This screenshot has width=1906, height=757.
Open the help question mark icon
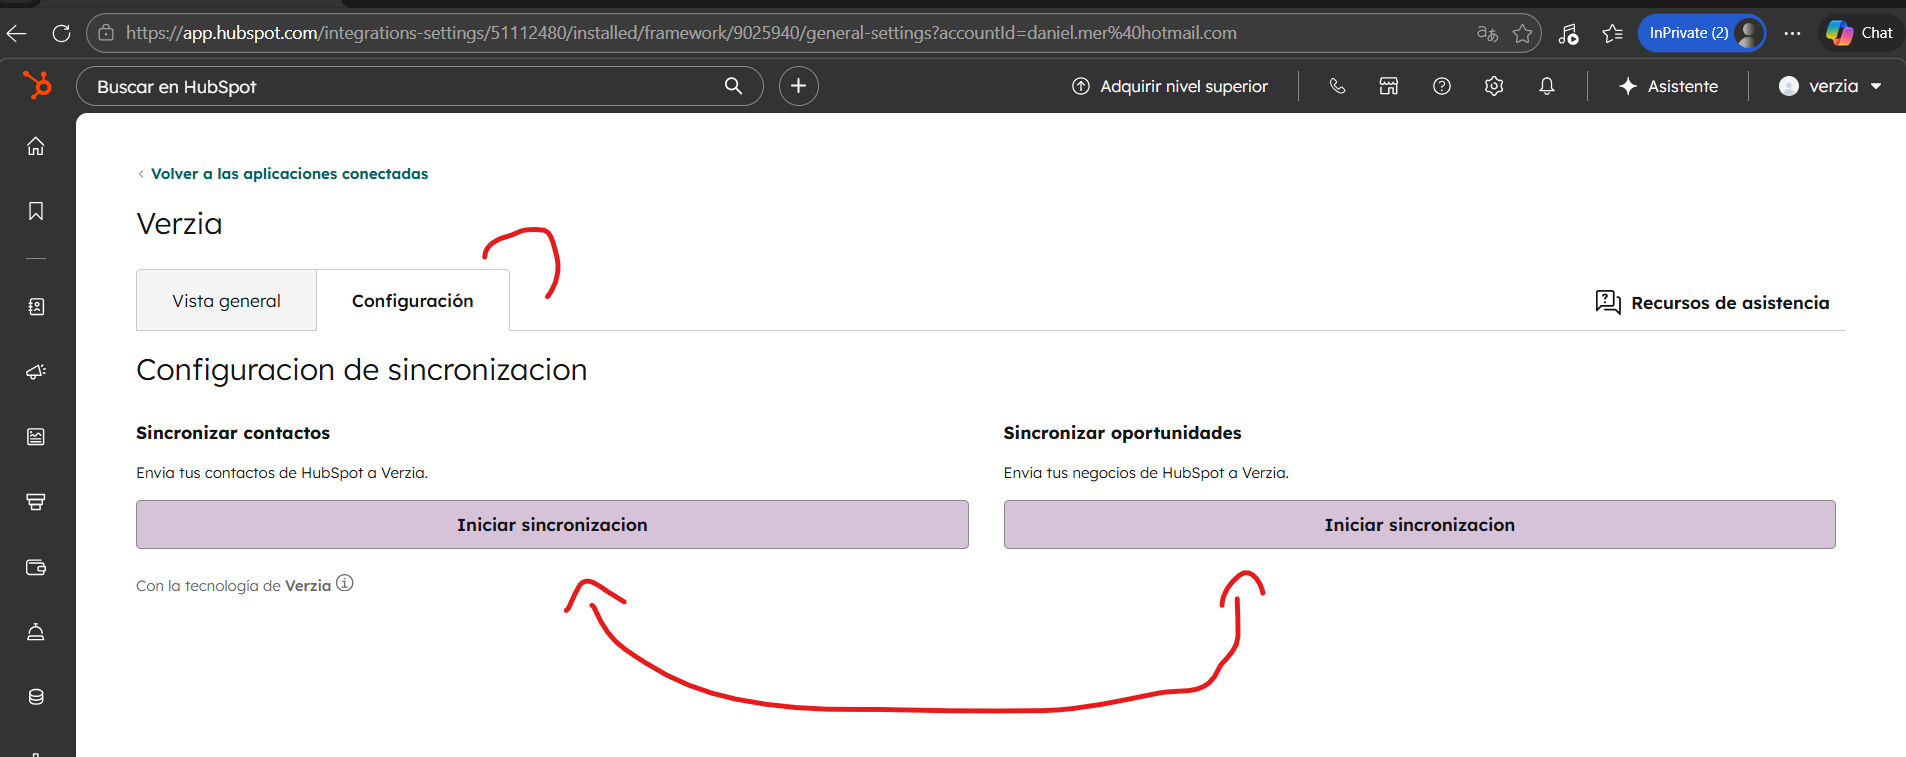tap(1442, 86)
